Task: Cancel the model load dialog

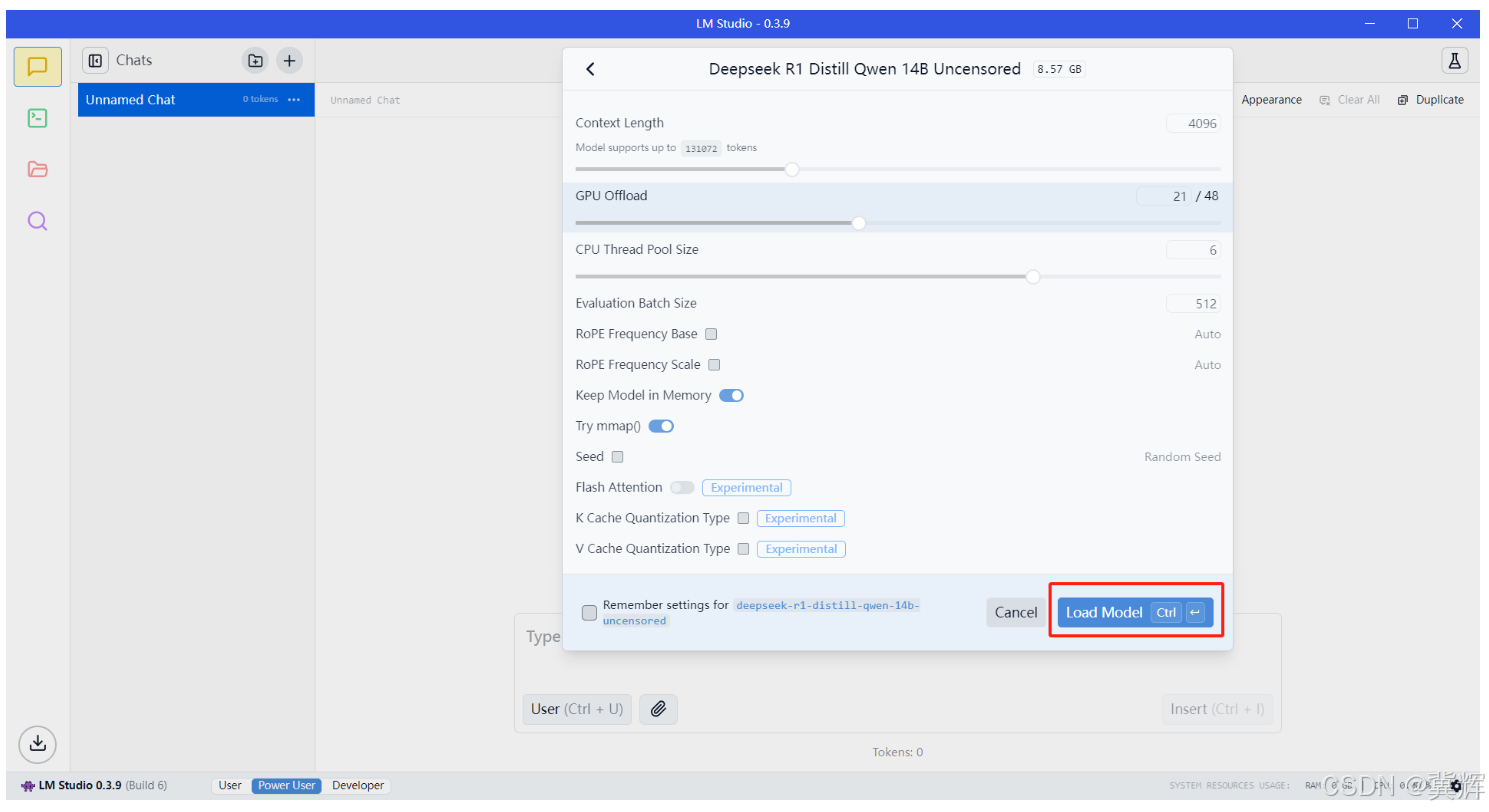Action: [1016, 613]
